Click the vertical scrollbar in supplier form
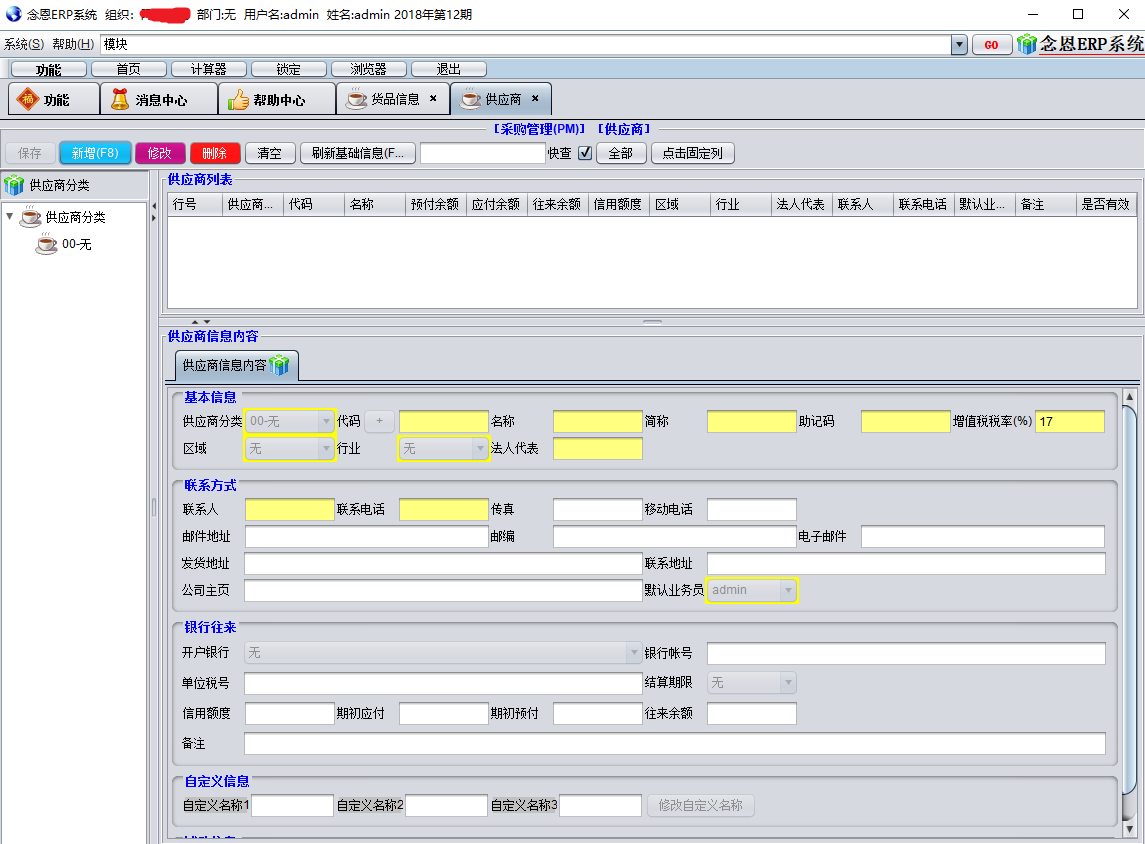The height and width of the screenshot is (844, 1145). click(1130, 600)
